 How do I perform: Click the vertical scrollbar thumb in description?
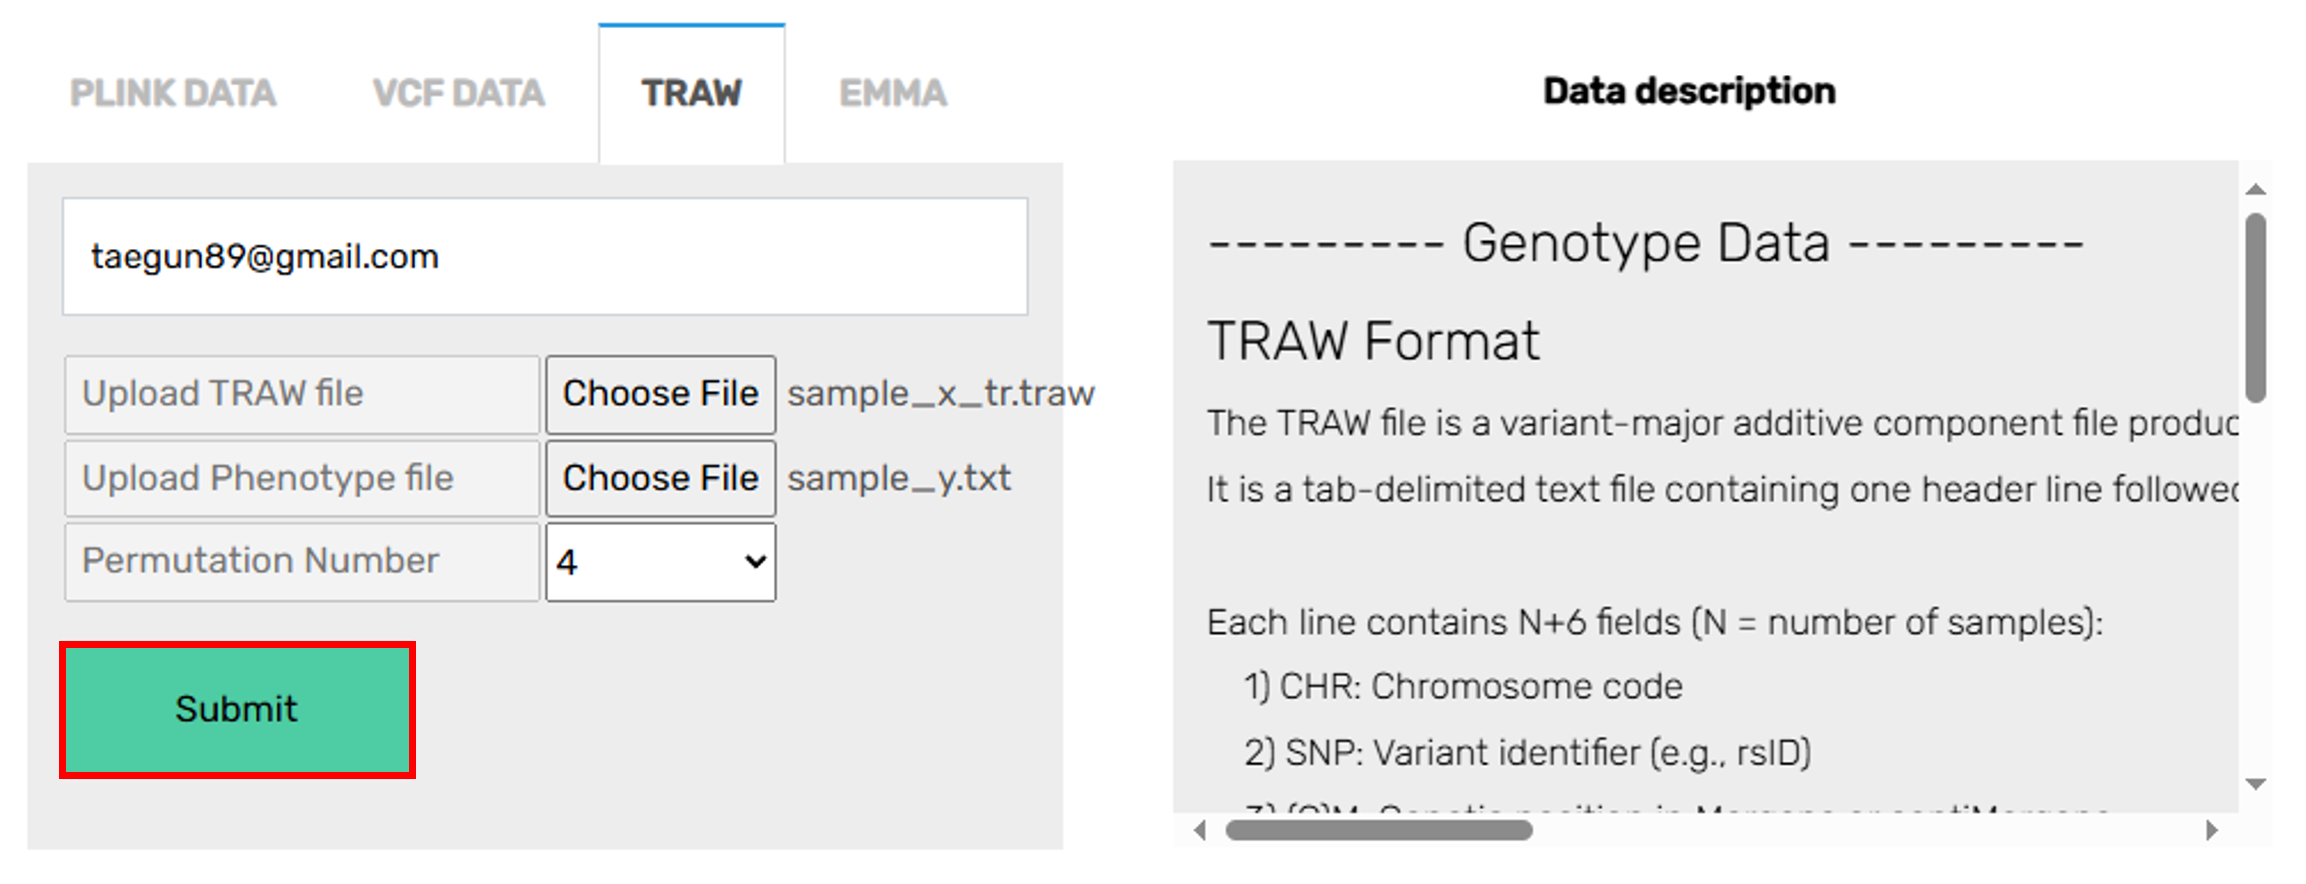click(x=2255, y=308)
